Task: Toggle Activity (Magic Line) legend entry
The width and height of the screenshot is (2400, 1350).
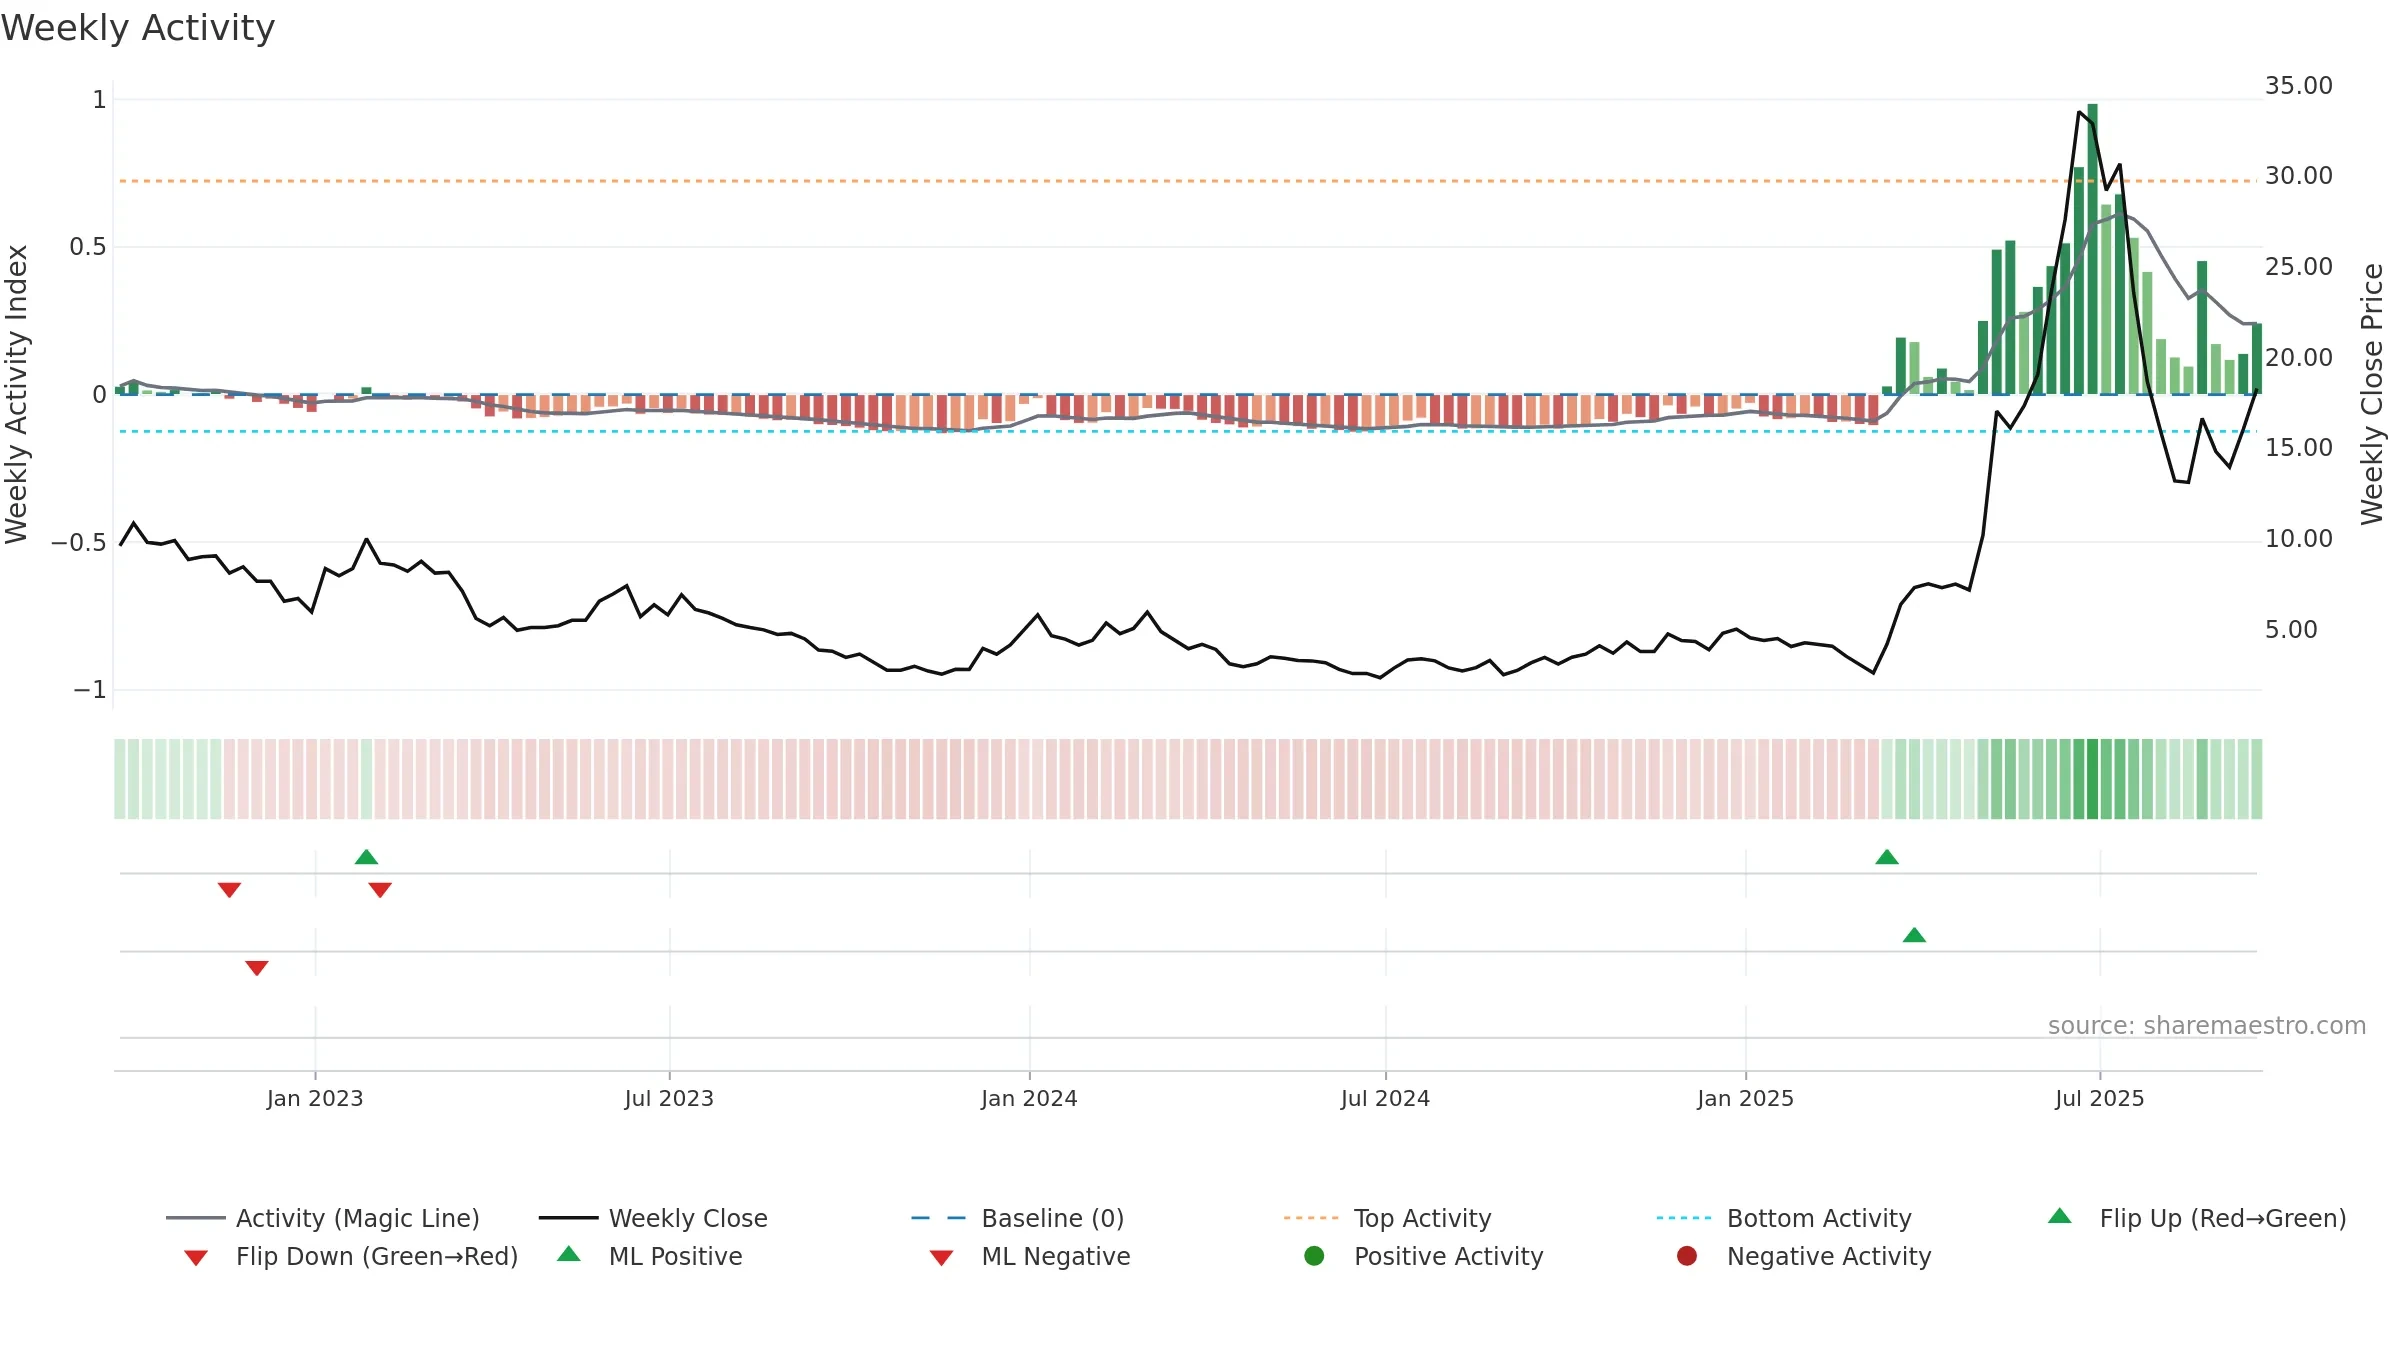Action: (323, 1218)
